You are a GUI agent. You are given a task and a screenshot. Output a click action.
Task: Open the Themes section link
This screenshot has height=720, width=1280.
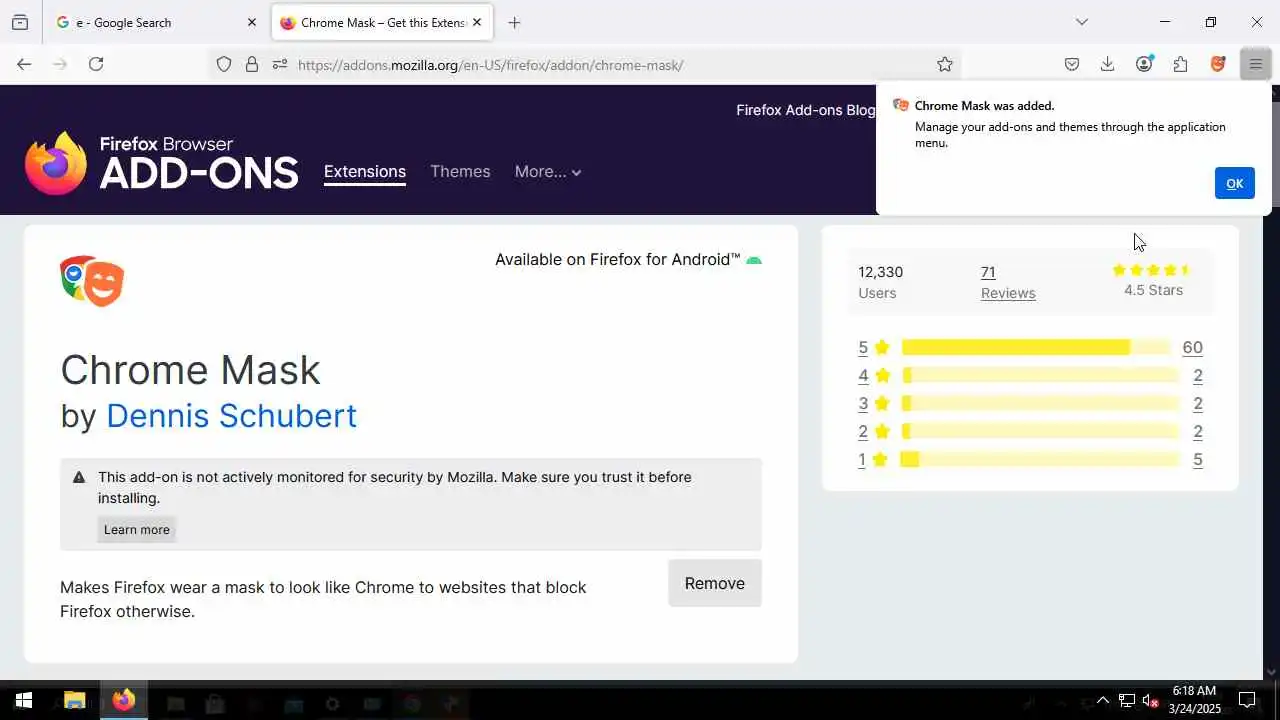pyautogui.click(x=460, y=172)
